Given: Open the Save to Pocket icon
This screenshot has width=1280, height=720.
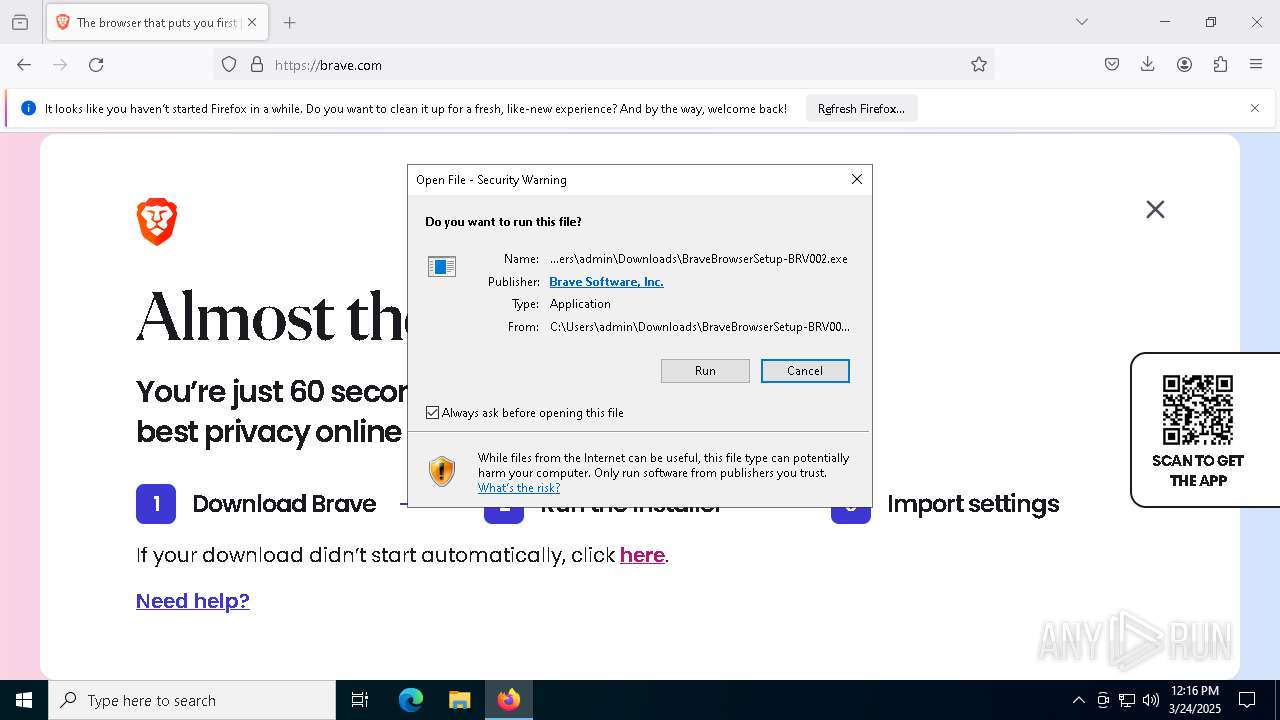Looking at the screenshot, I should 1112,65.
